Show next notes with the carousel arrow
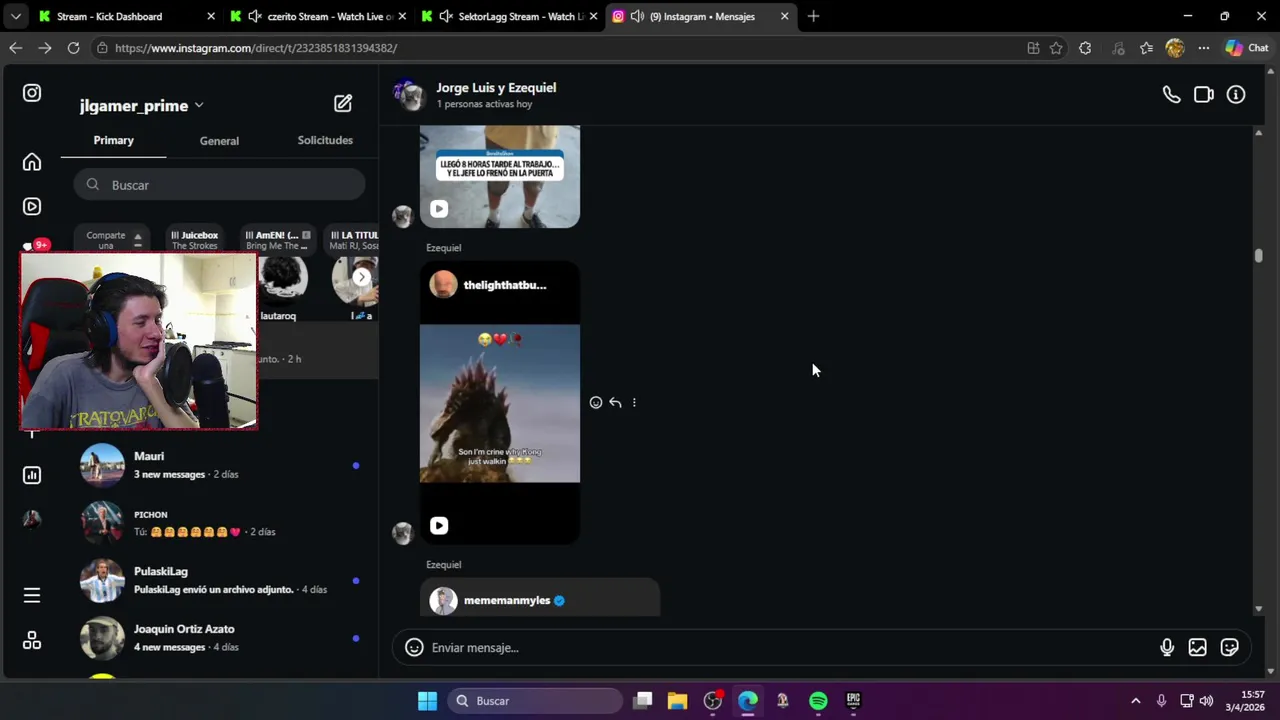1280x720 pixels. click(x=362, y=277)
